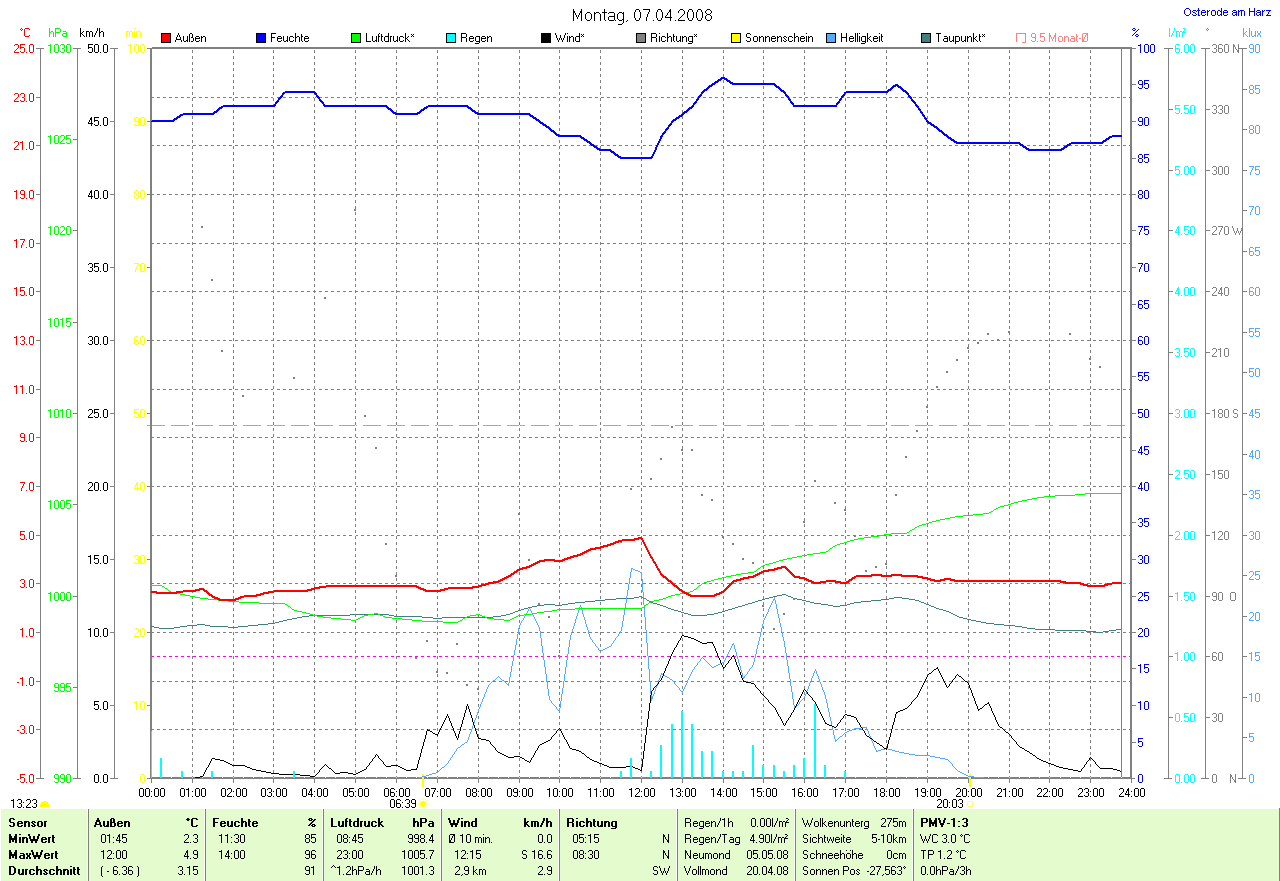
Task: Click the Montag, 07.04.2008 chart title
Action: coord(640,15)
